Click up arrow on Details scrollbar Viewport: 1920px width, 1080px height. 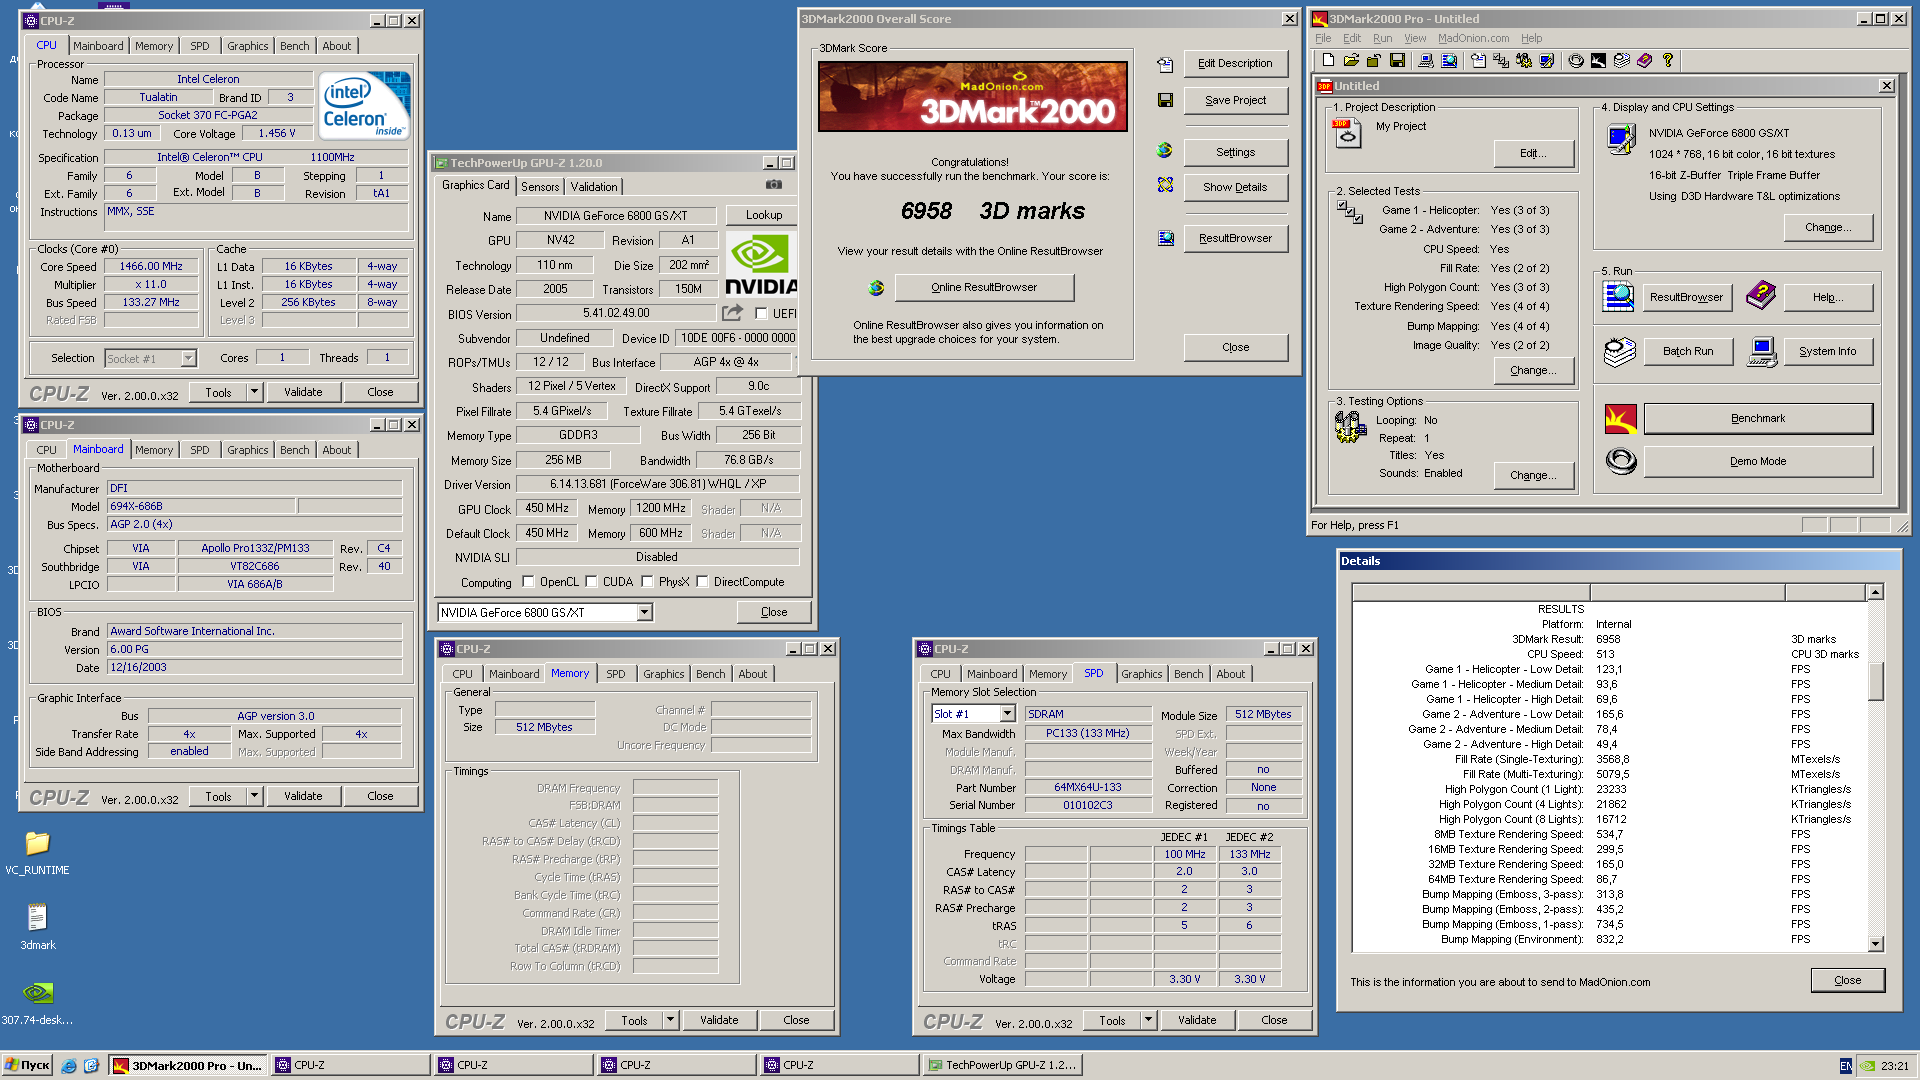(x=1875, y=592)
